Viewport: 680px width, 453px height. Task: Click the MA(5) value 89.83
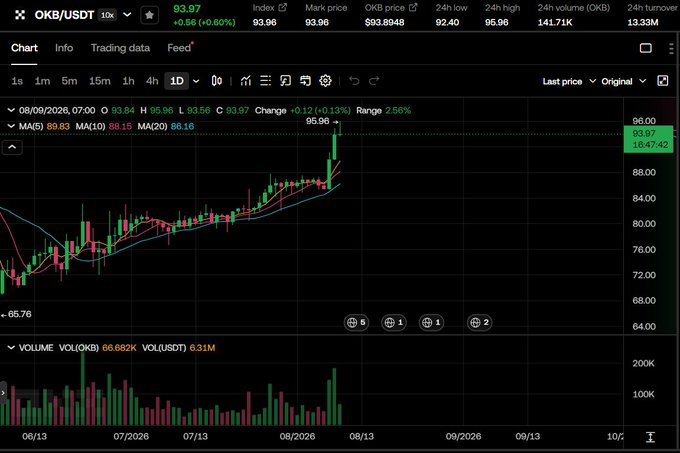58,126
